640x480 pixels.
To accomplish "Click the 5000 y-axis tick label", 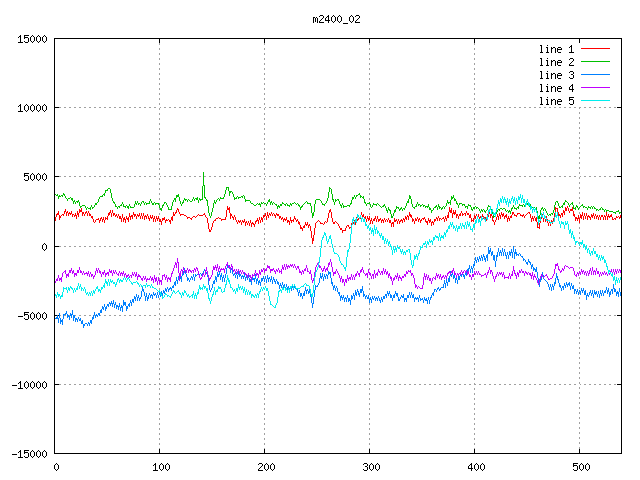I will (x=35, y=177).
